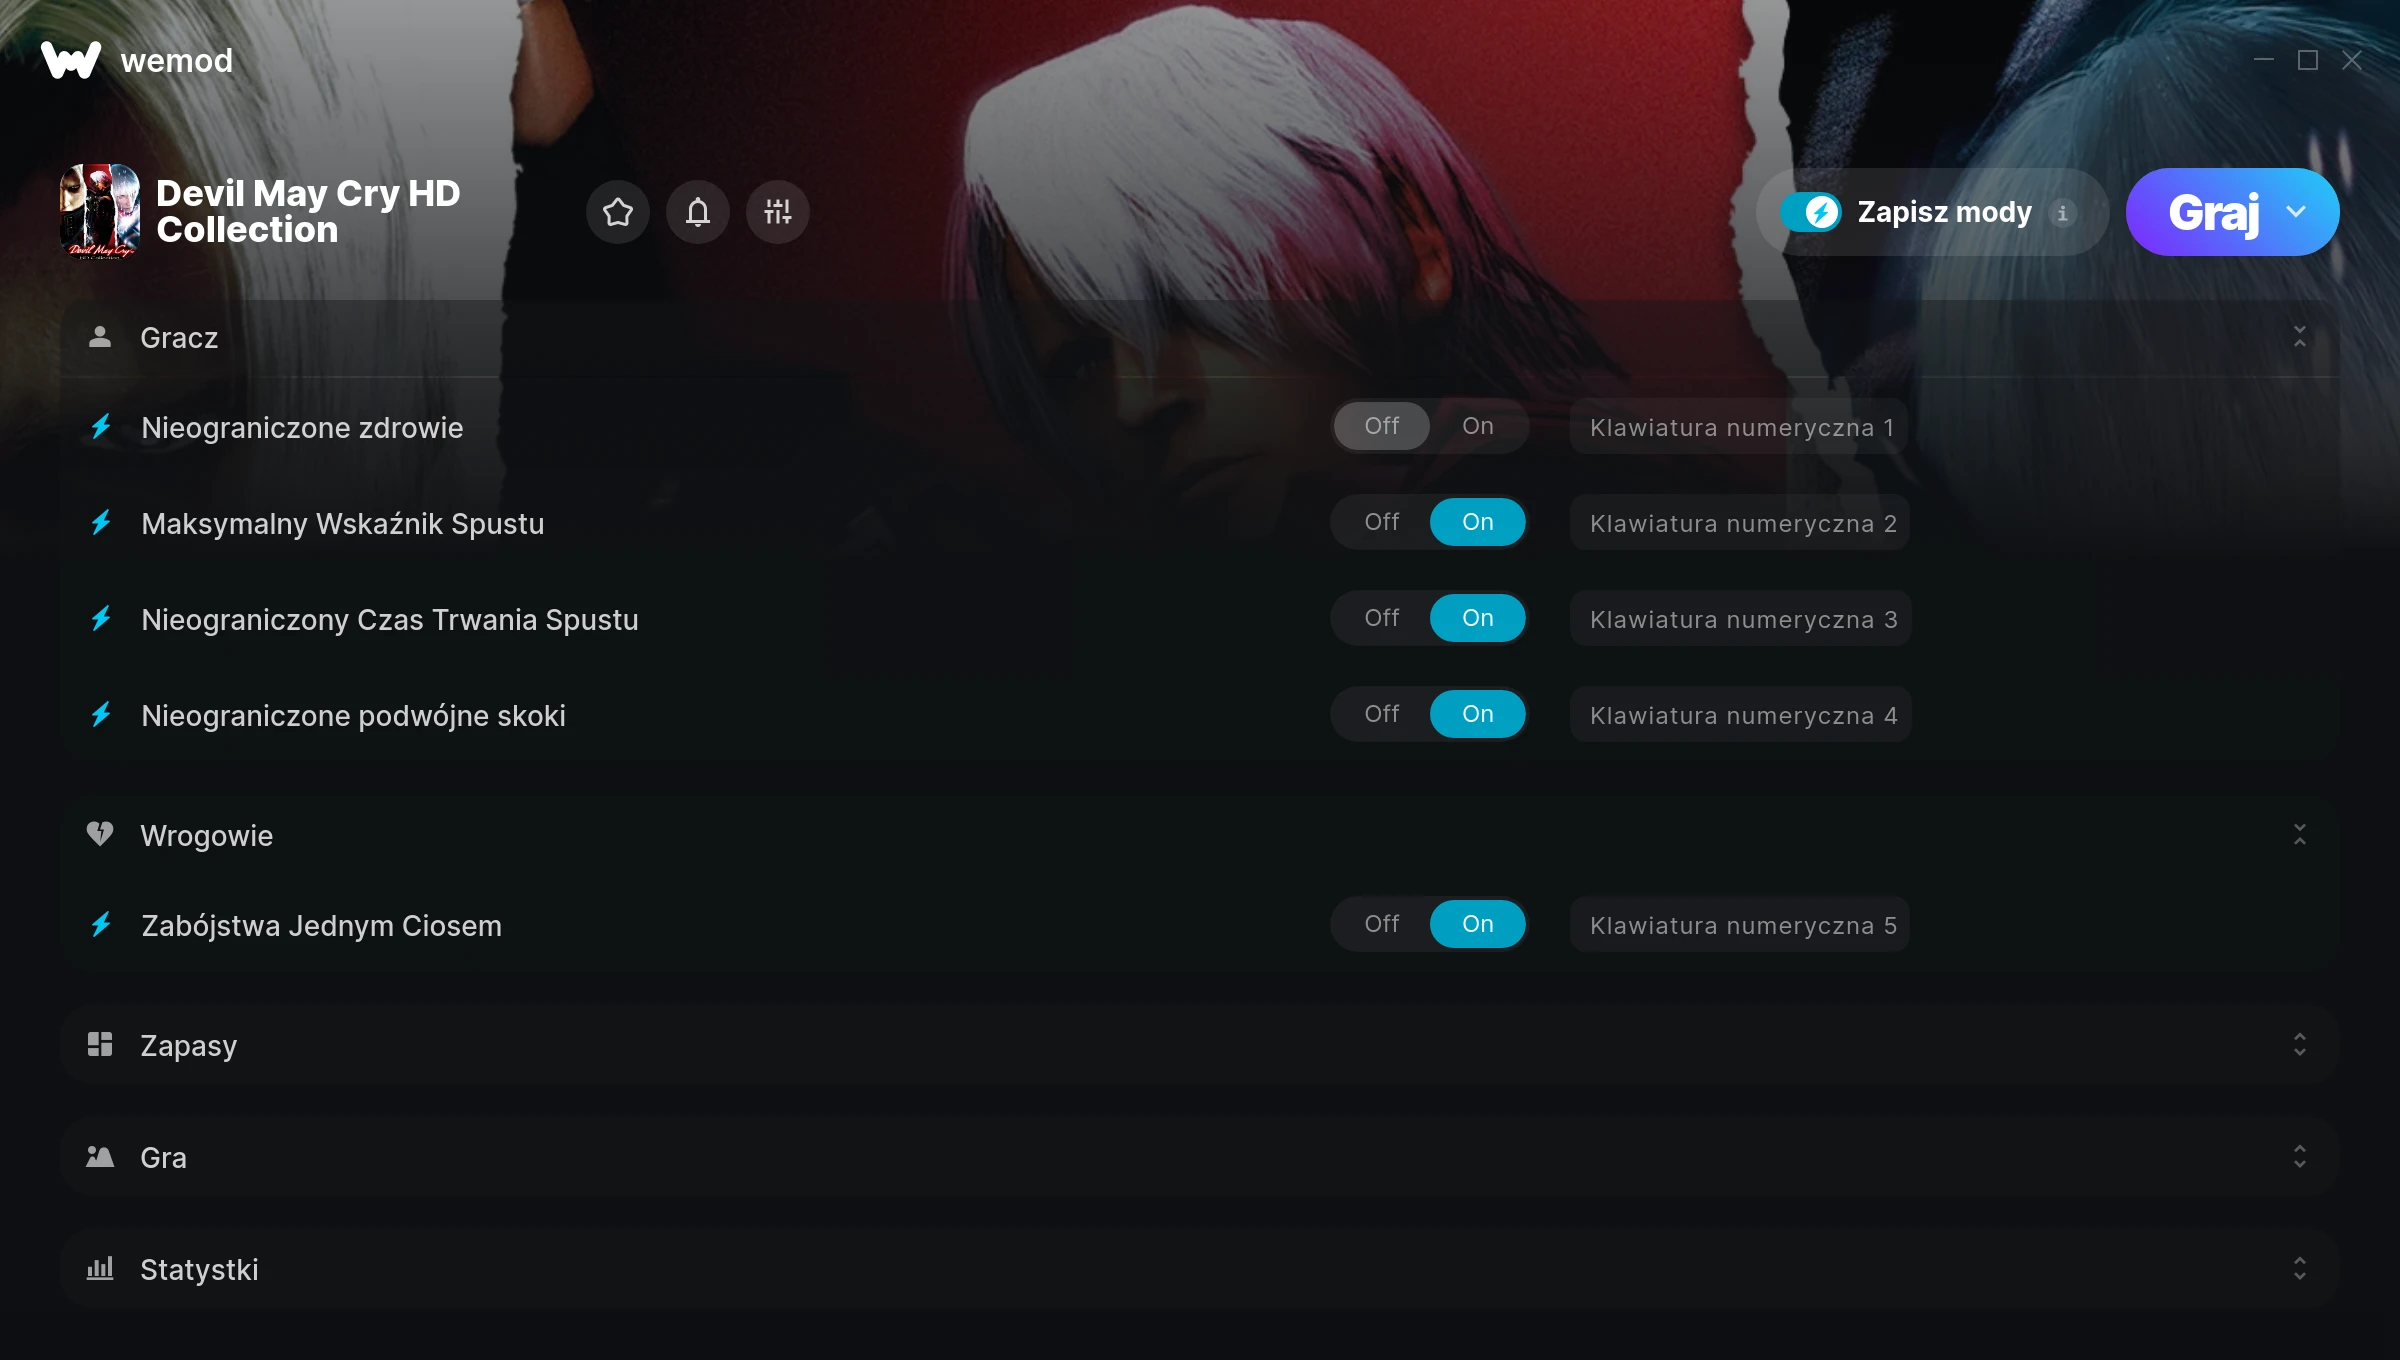The image size is (2400, 1360).
Task: Click the Statystki bar chart icon
Action: pos(100,1268)
